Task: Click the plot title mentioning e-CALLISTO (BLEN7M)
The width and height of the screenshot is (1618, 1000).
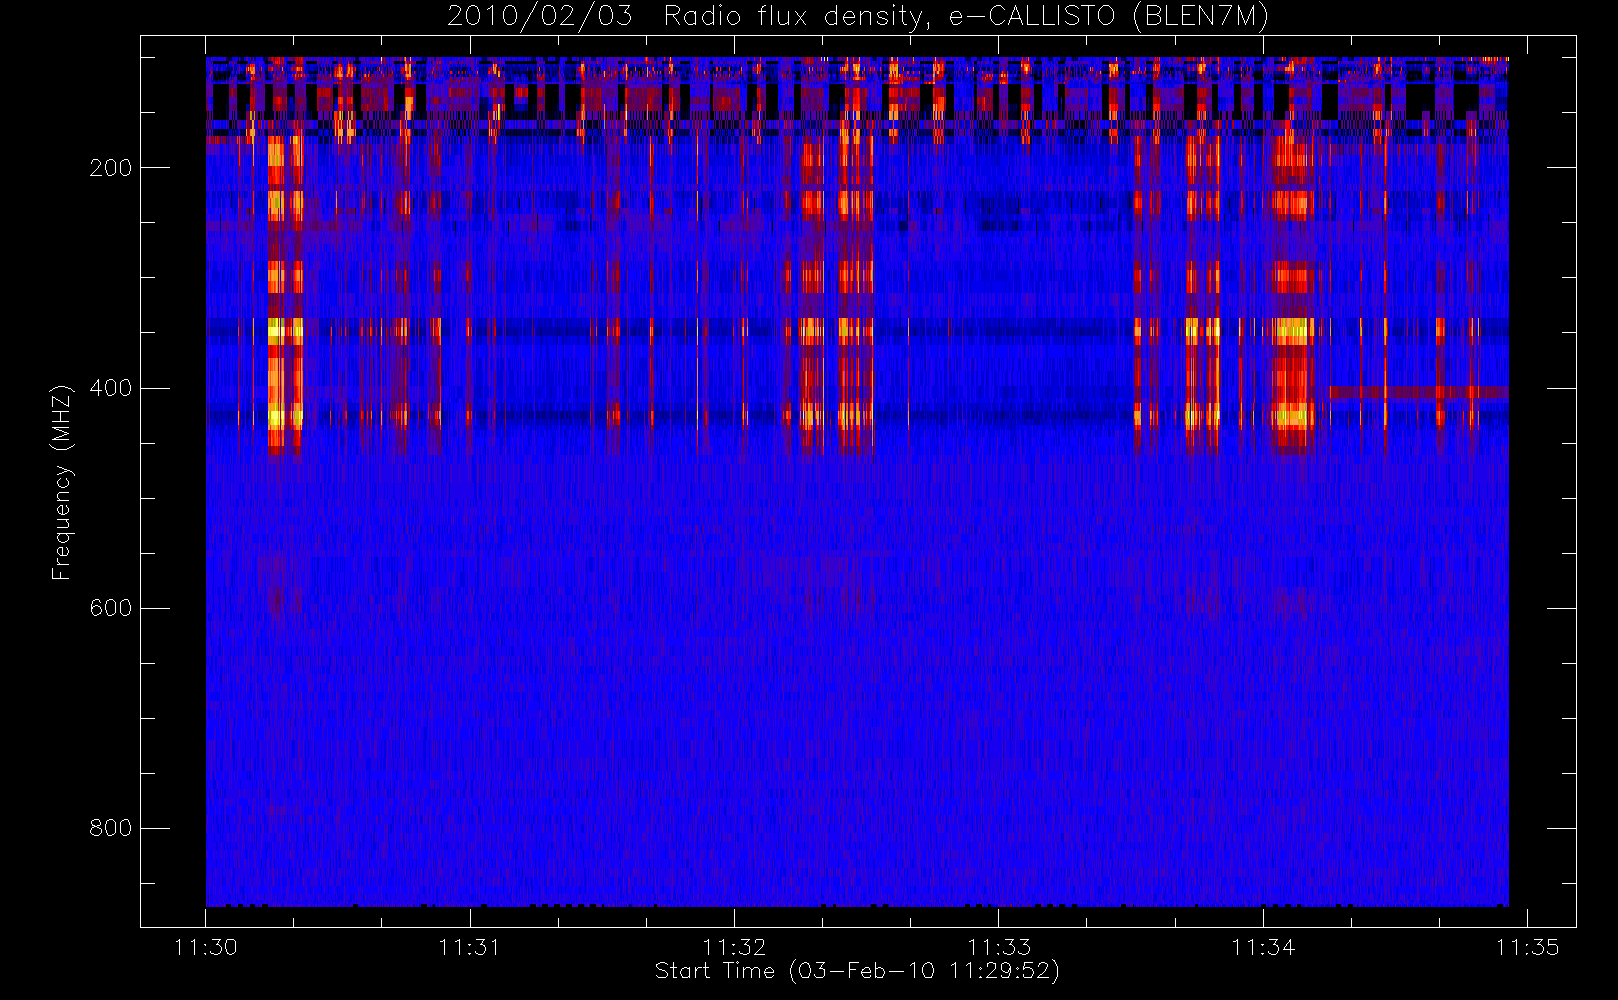Action: tap(858, 16)
